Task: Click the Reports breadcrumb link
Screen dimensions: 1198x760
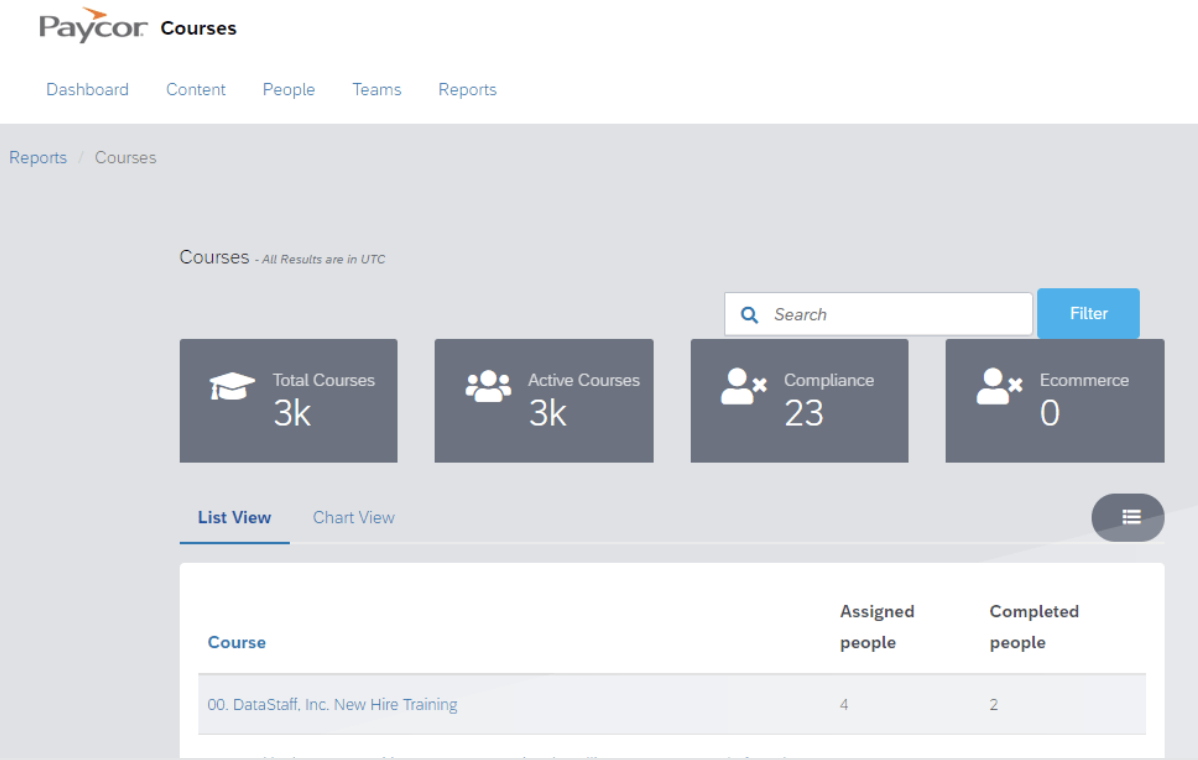Action: click(38, 157)
